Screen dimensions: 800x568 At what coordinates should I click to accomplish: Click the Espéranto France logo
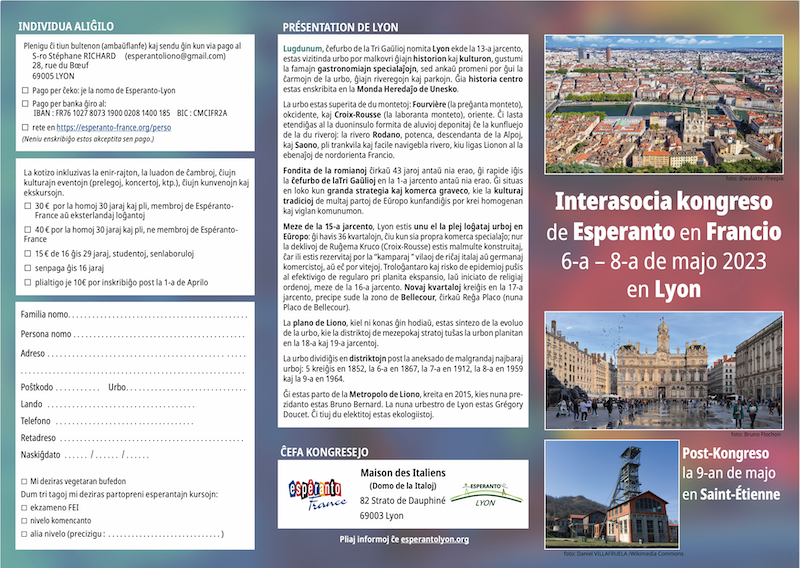(x=317, y=495)
